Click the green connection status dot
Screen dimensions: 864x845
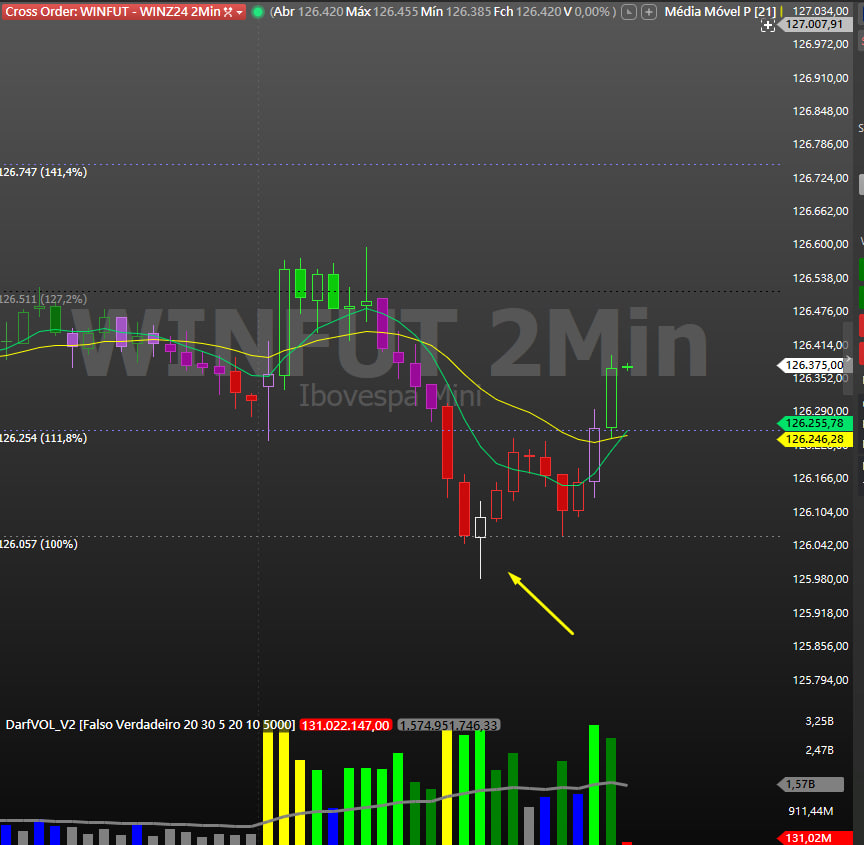[x=257, y=12]
